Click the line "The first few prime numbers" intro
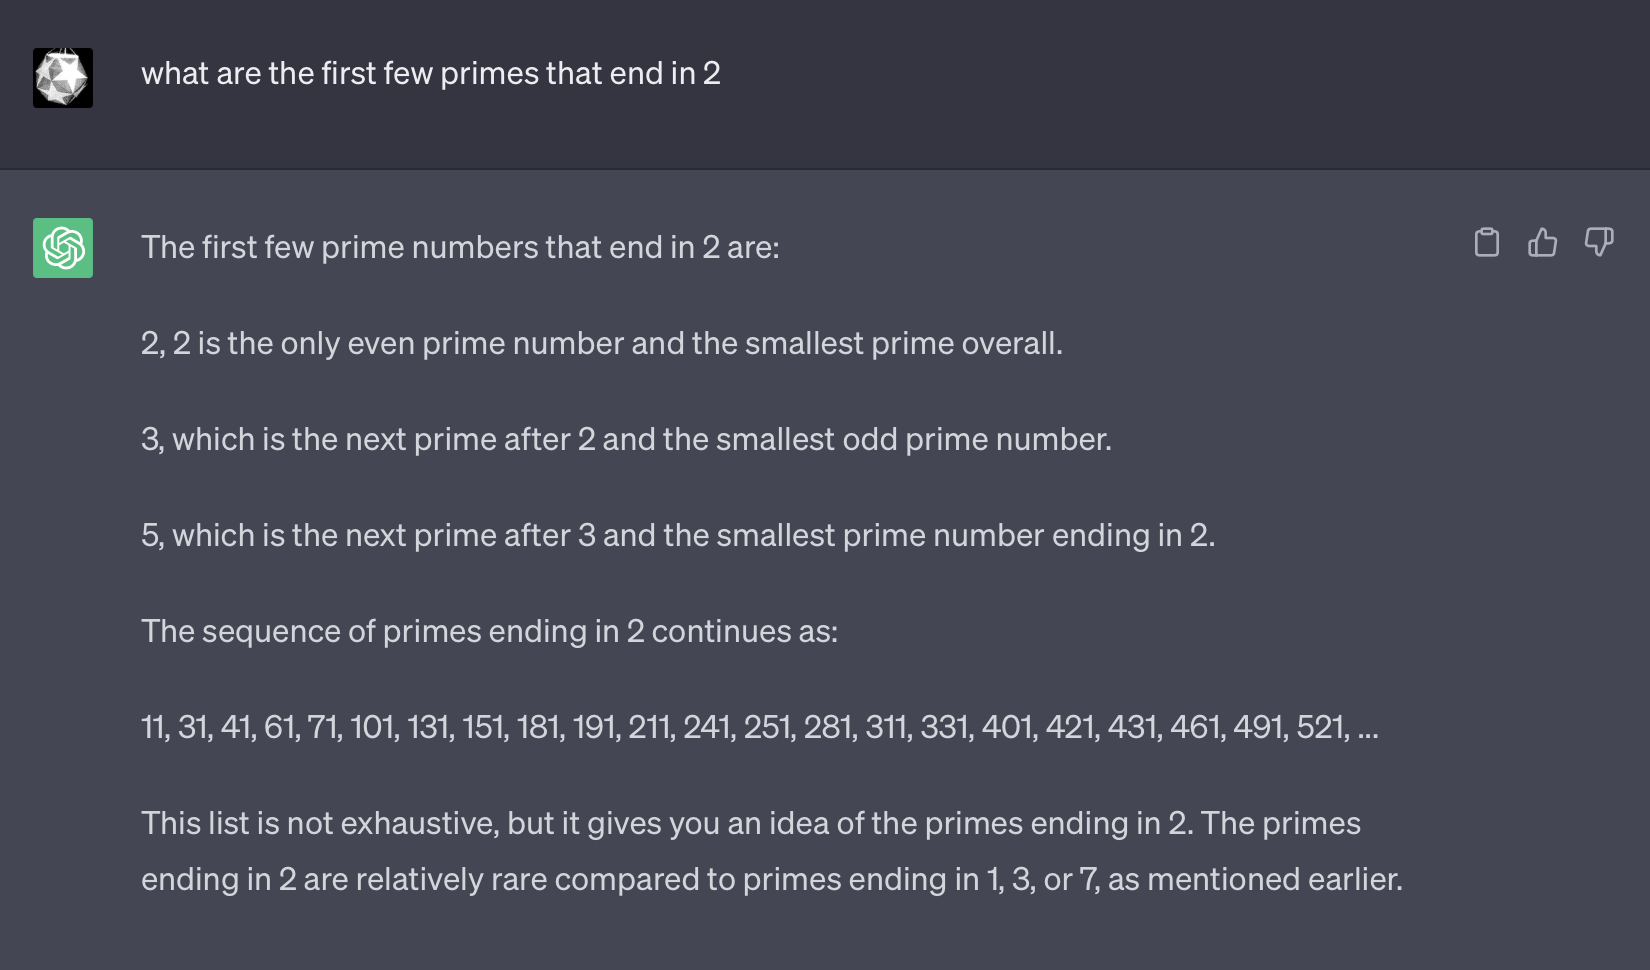The width and height of the screenshot is (1650, 970). 460,248
